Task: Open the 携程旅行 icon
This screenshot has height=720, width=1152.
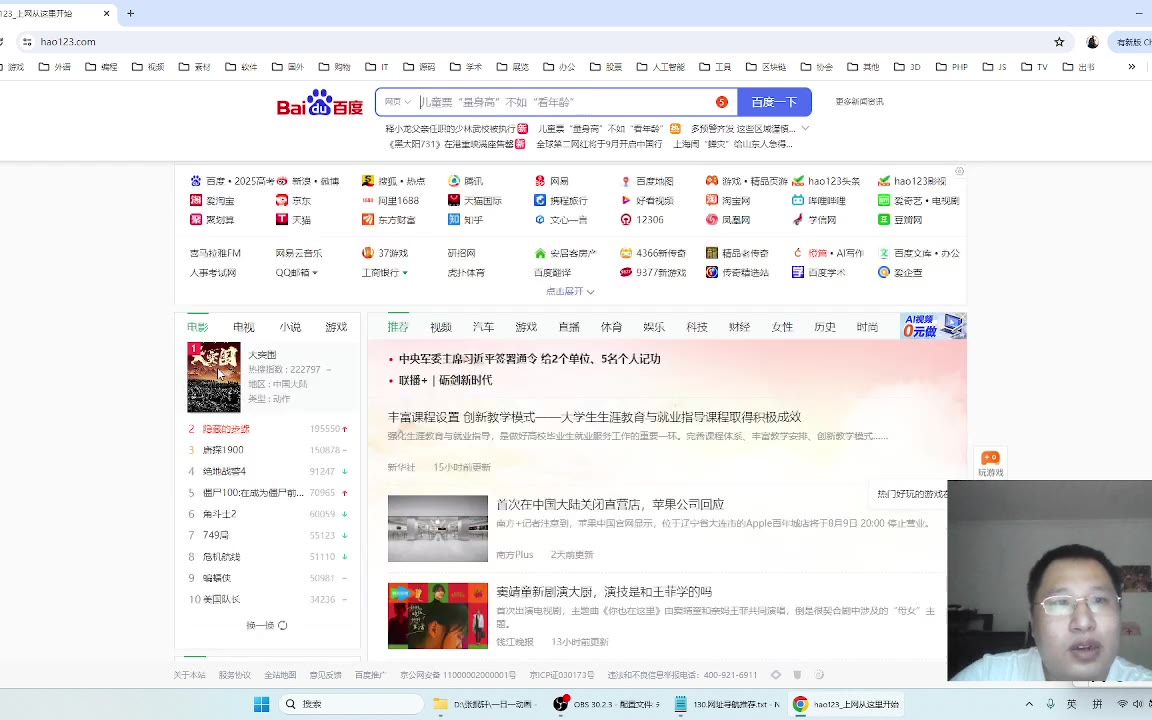Action: [x=540, y=200]
